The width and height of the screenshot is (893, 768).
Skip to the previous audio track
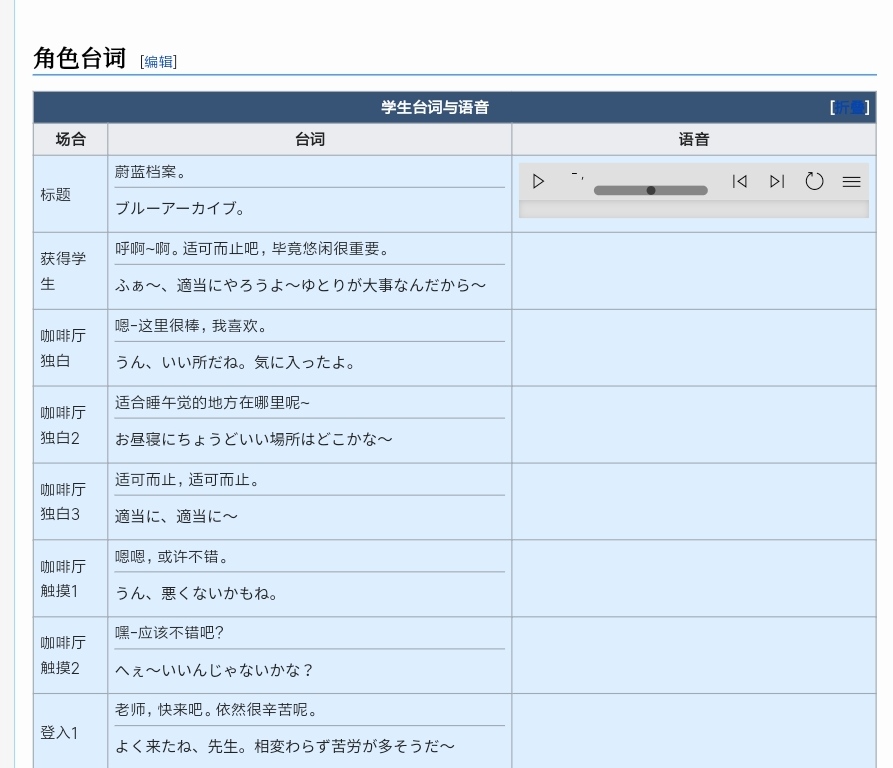tap(739, 182)
